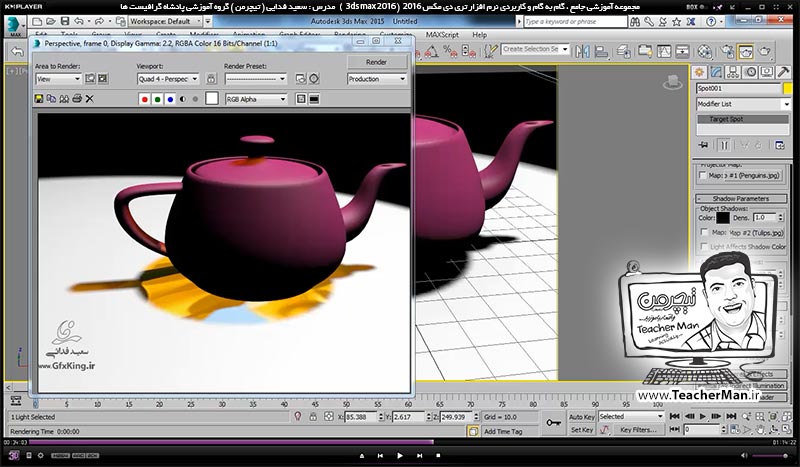
Task: Open key filter Selected dropdown near Auto Key
Action: coord(631,416)
